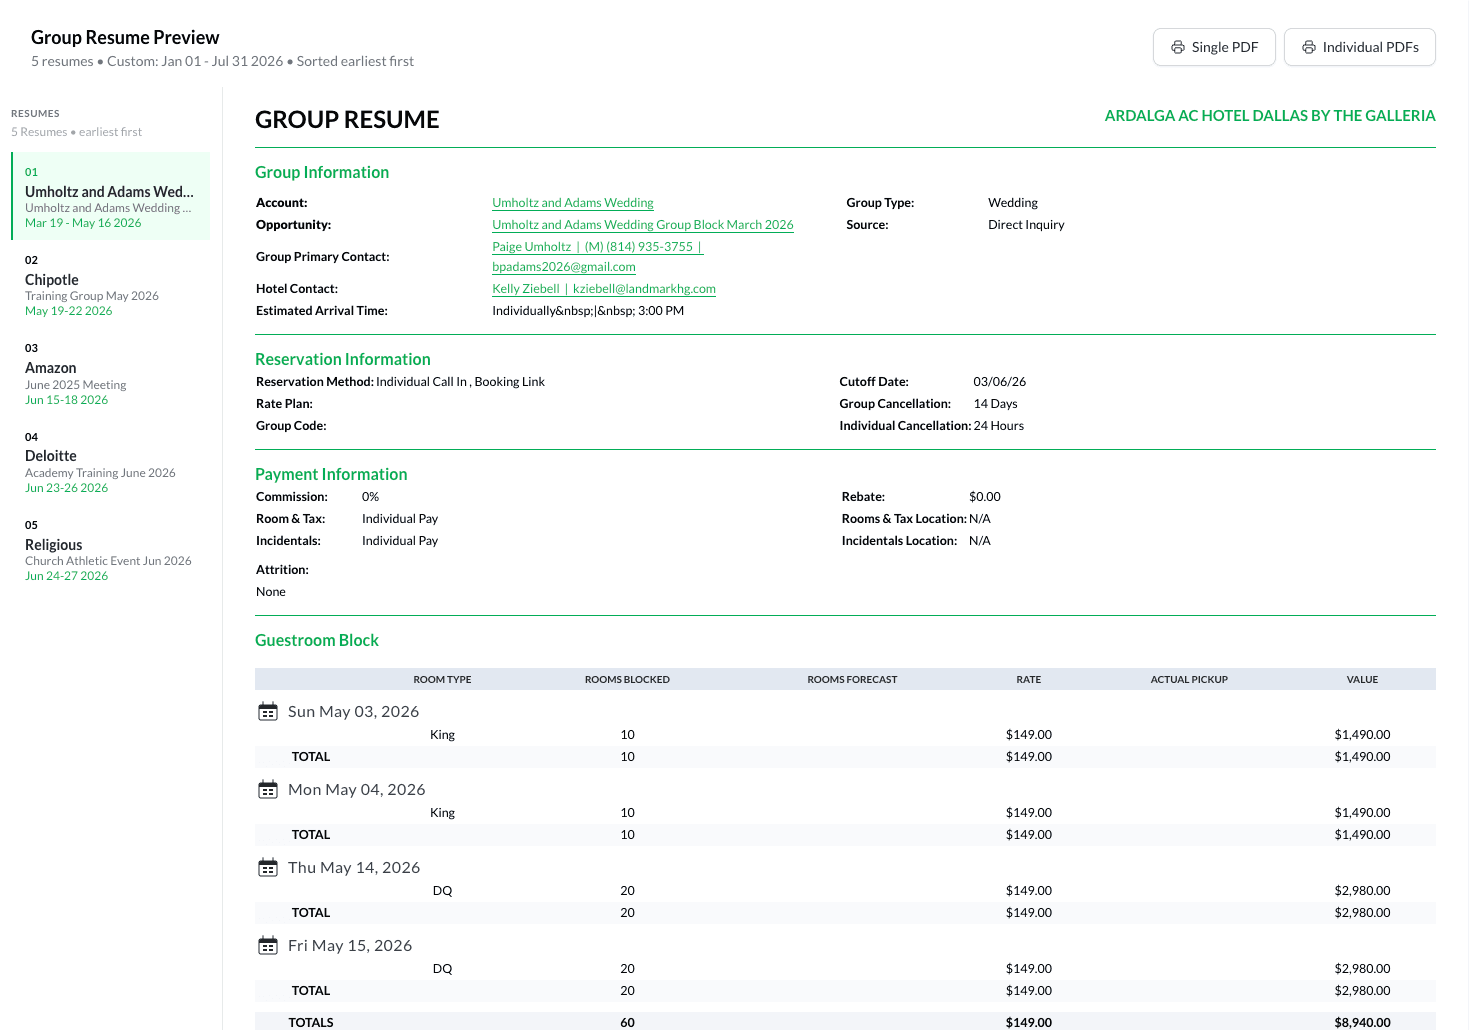1469x1030 pixels.
Task: Click the ROOM TYPE column header
Action: pyautogui.click(x=442, y=680)
